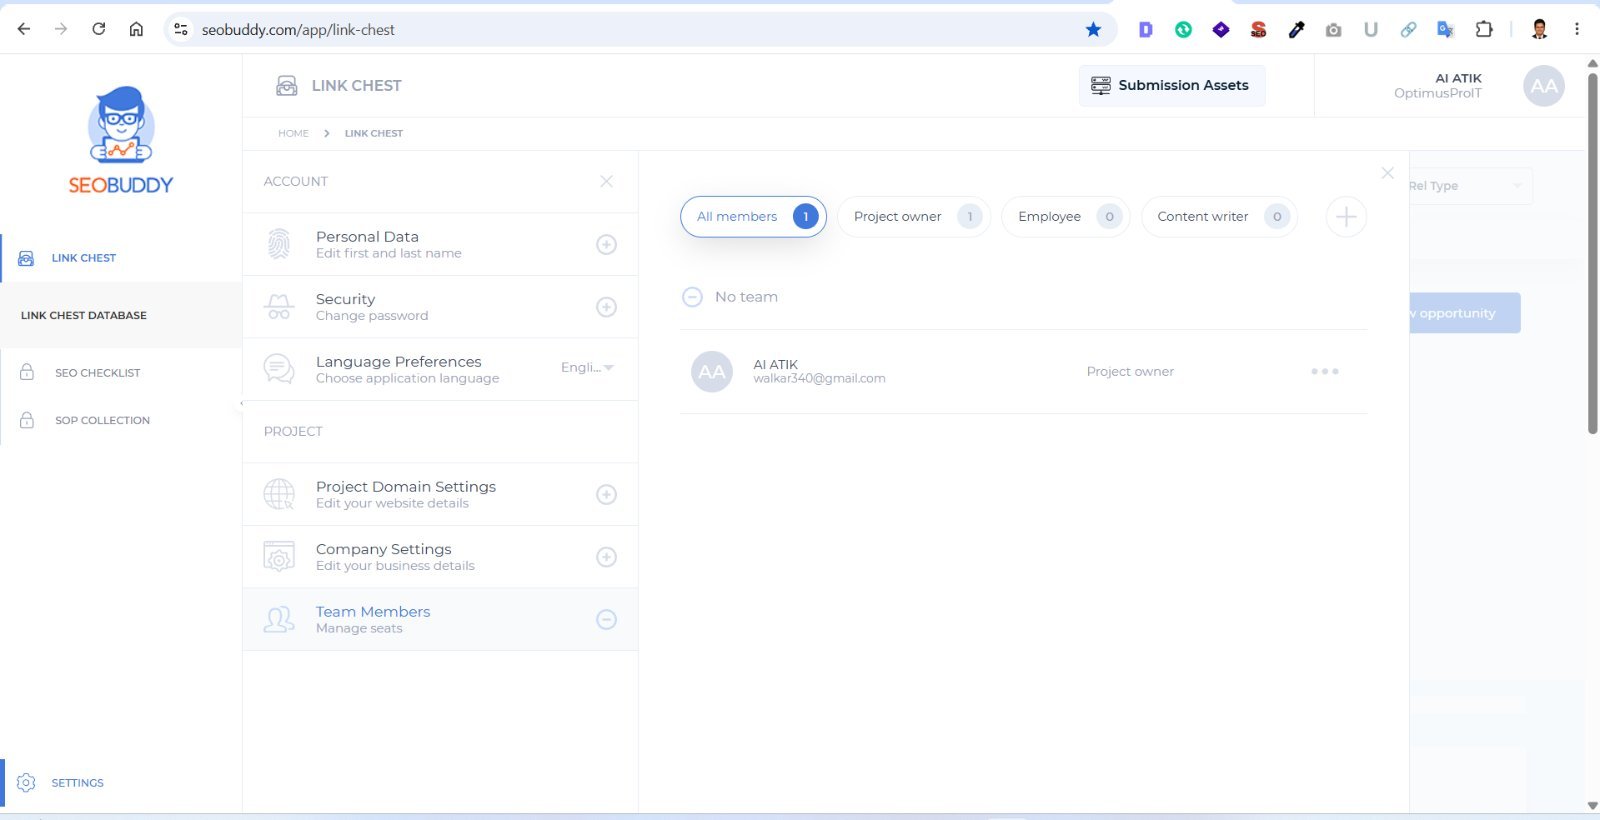Click SOP Collection lock icon

[x=27, y=420]
